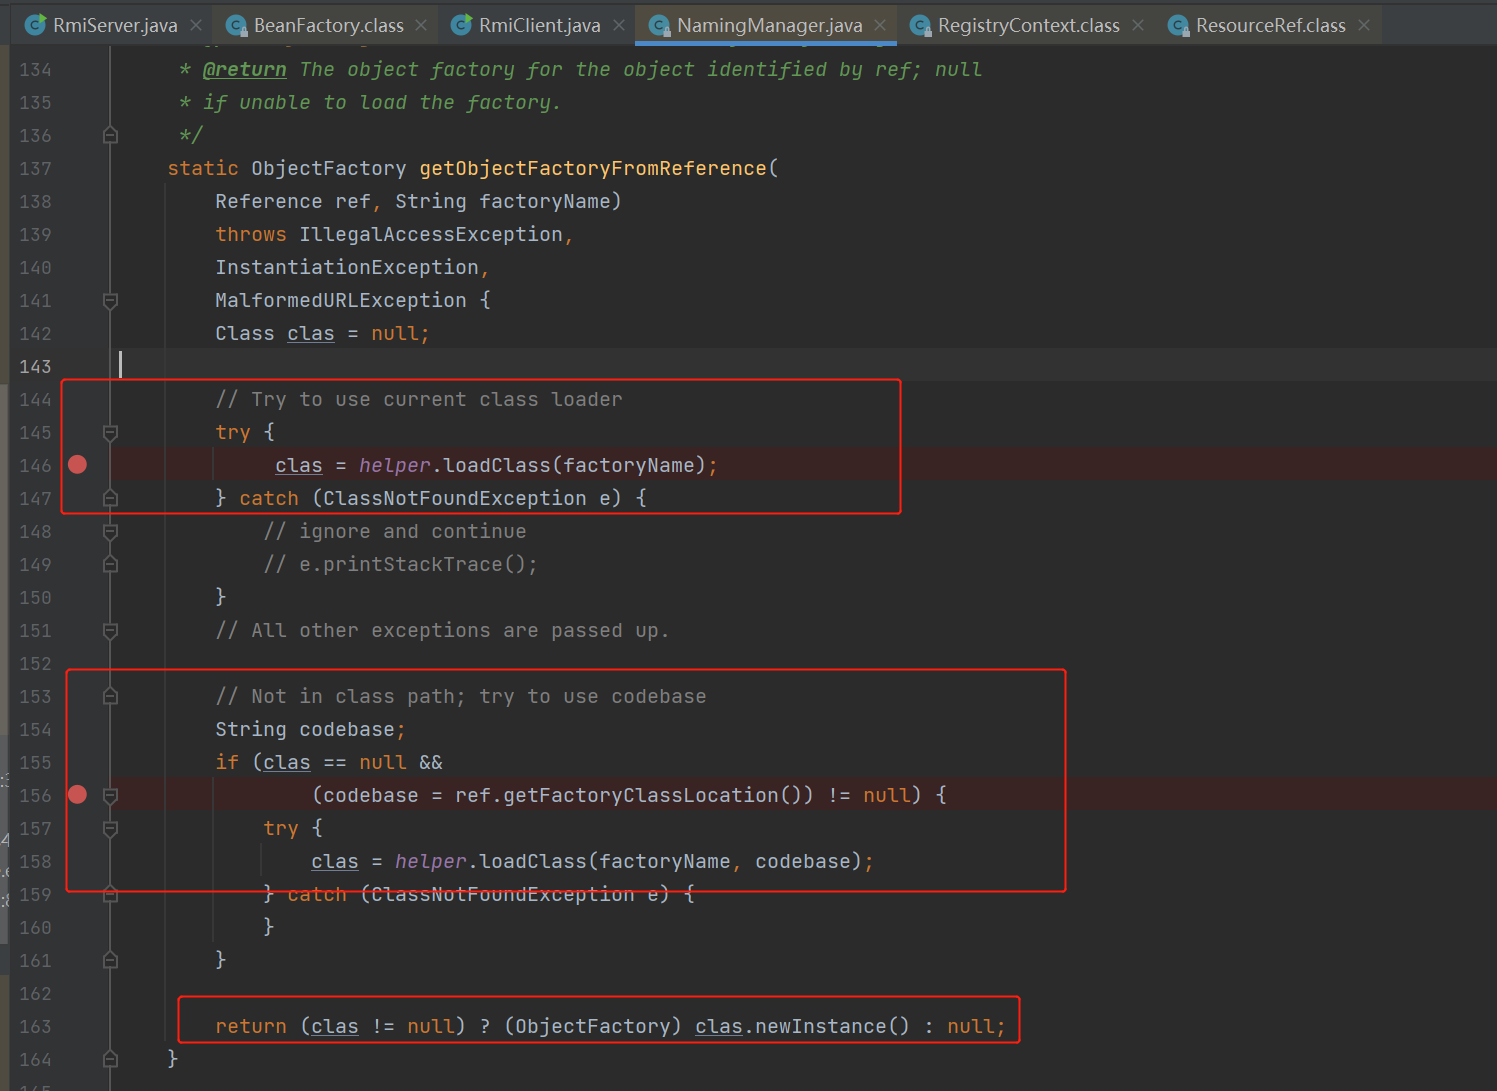This screenshot has width=1497, height=1091.
Task: Toggle the fold marker on line 159
Action: pyautogui.click(x=111, y=894)
